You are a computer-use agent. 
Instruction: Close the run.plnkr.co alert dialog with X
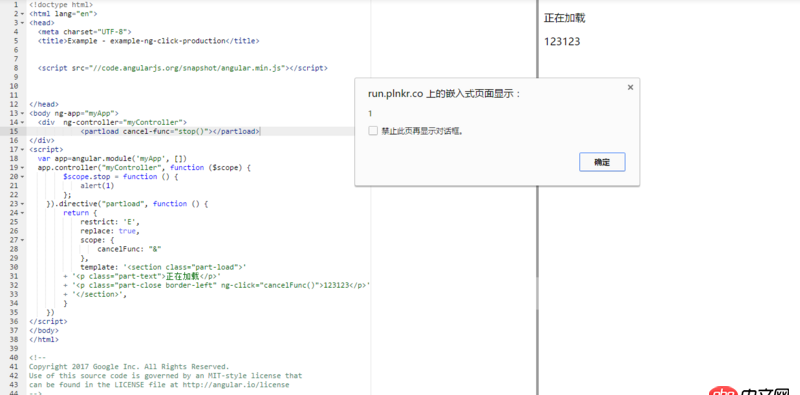tap(631, 87)
